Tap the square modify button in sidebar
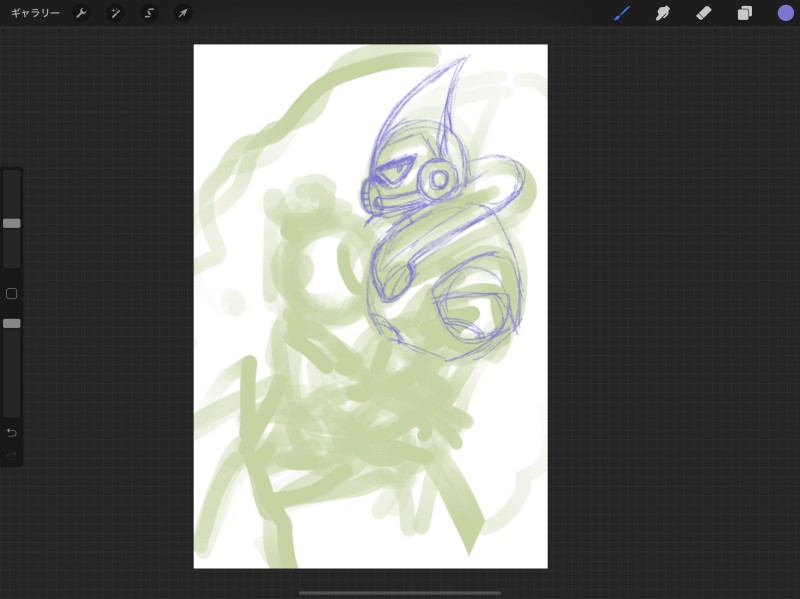Image resolution: width=800 pixels, height=599 pixels. pyautogui.click(x=11, y=293)
